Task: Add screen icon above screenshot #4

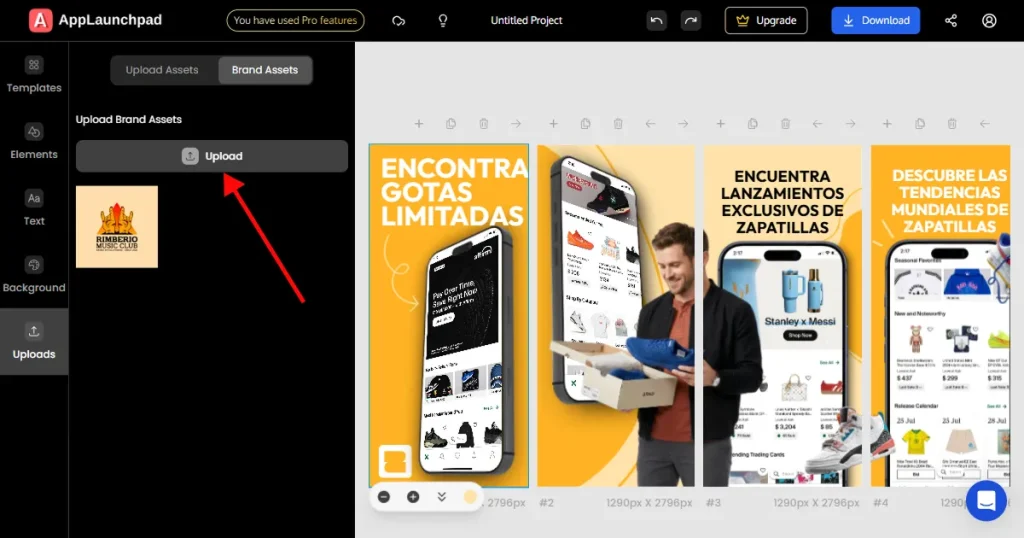Action: click(887, 123)
